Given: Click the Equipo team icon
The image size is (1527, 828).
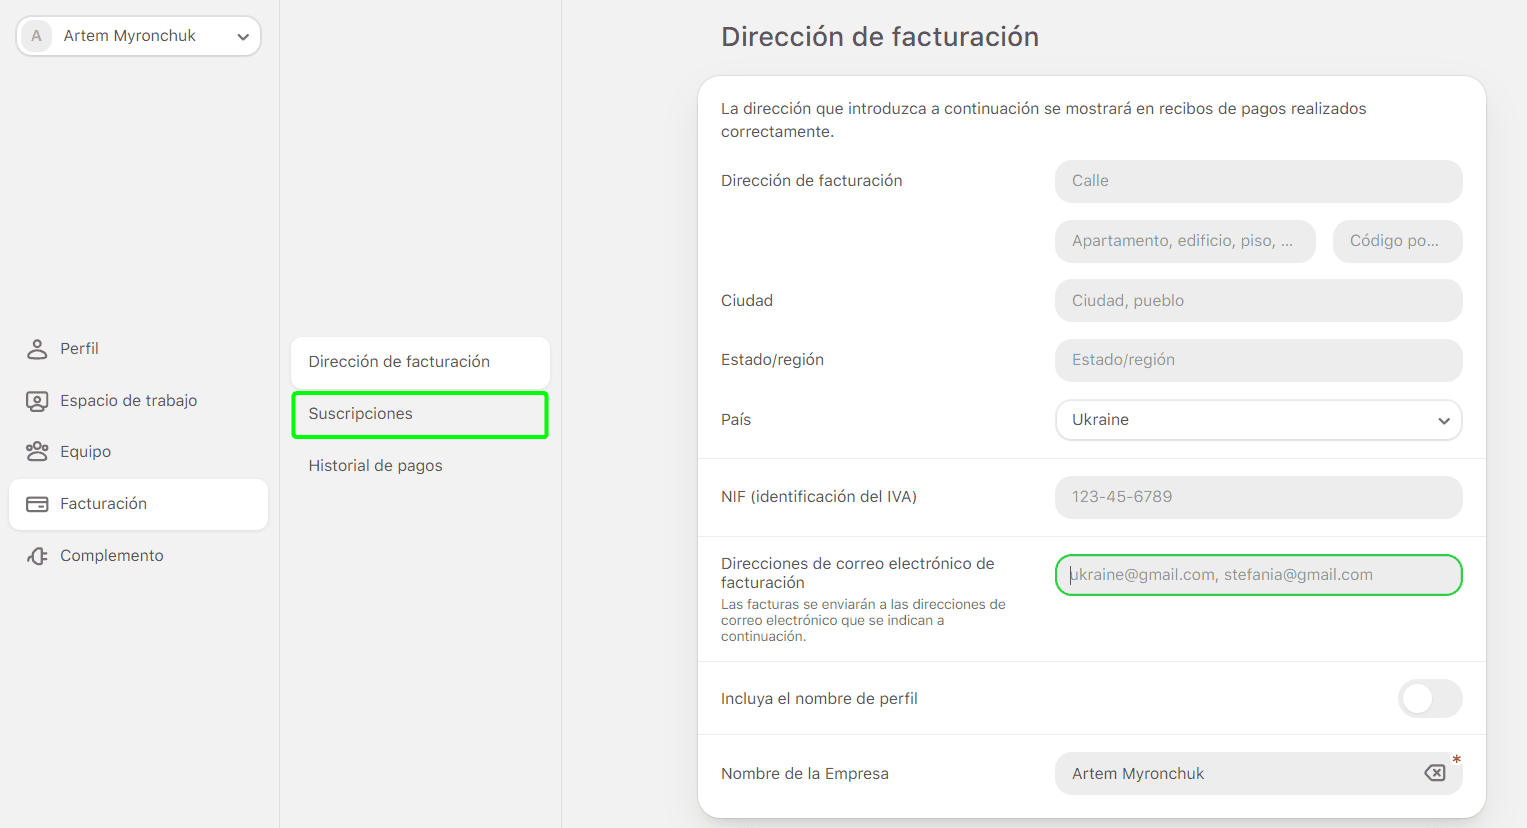Looking at the screenshot, I should (37, 451).
